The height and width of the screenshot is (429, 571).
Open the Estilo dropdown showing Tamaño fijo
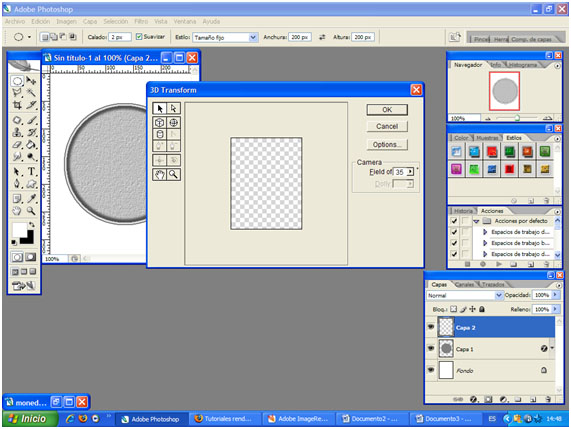[225, 37]
